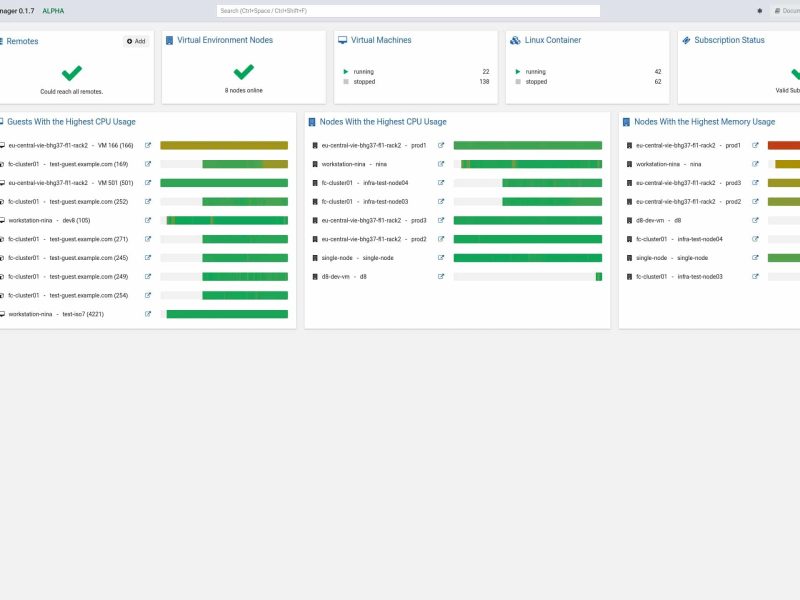Open external link for dev8 (105) guest

pos(148,220)
